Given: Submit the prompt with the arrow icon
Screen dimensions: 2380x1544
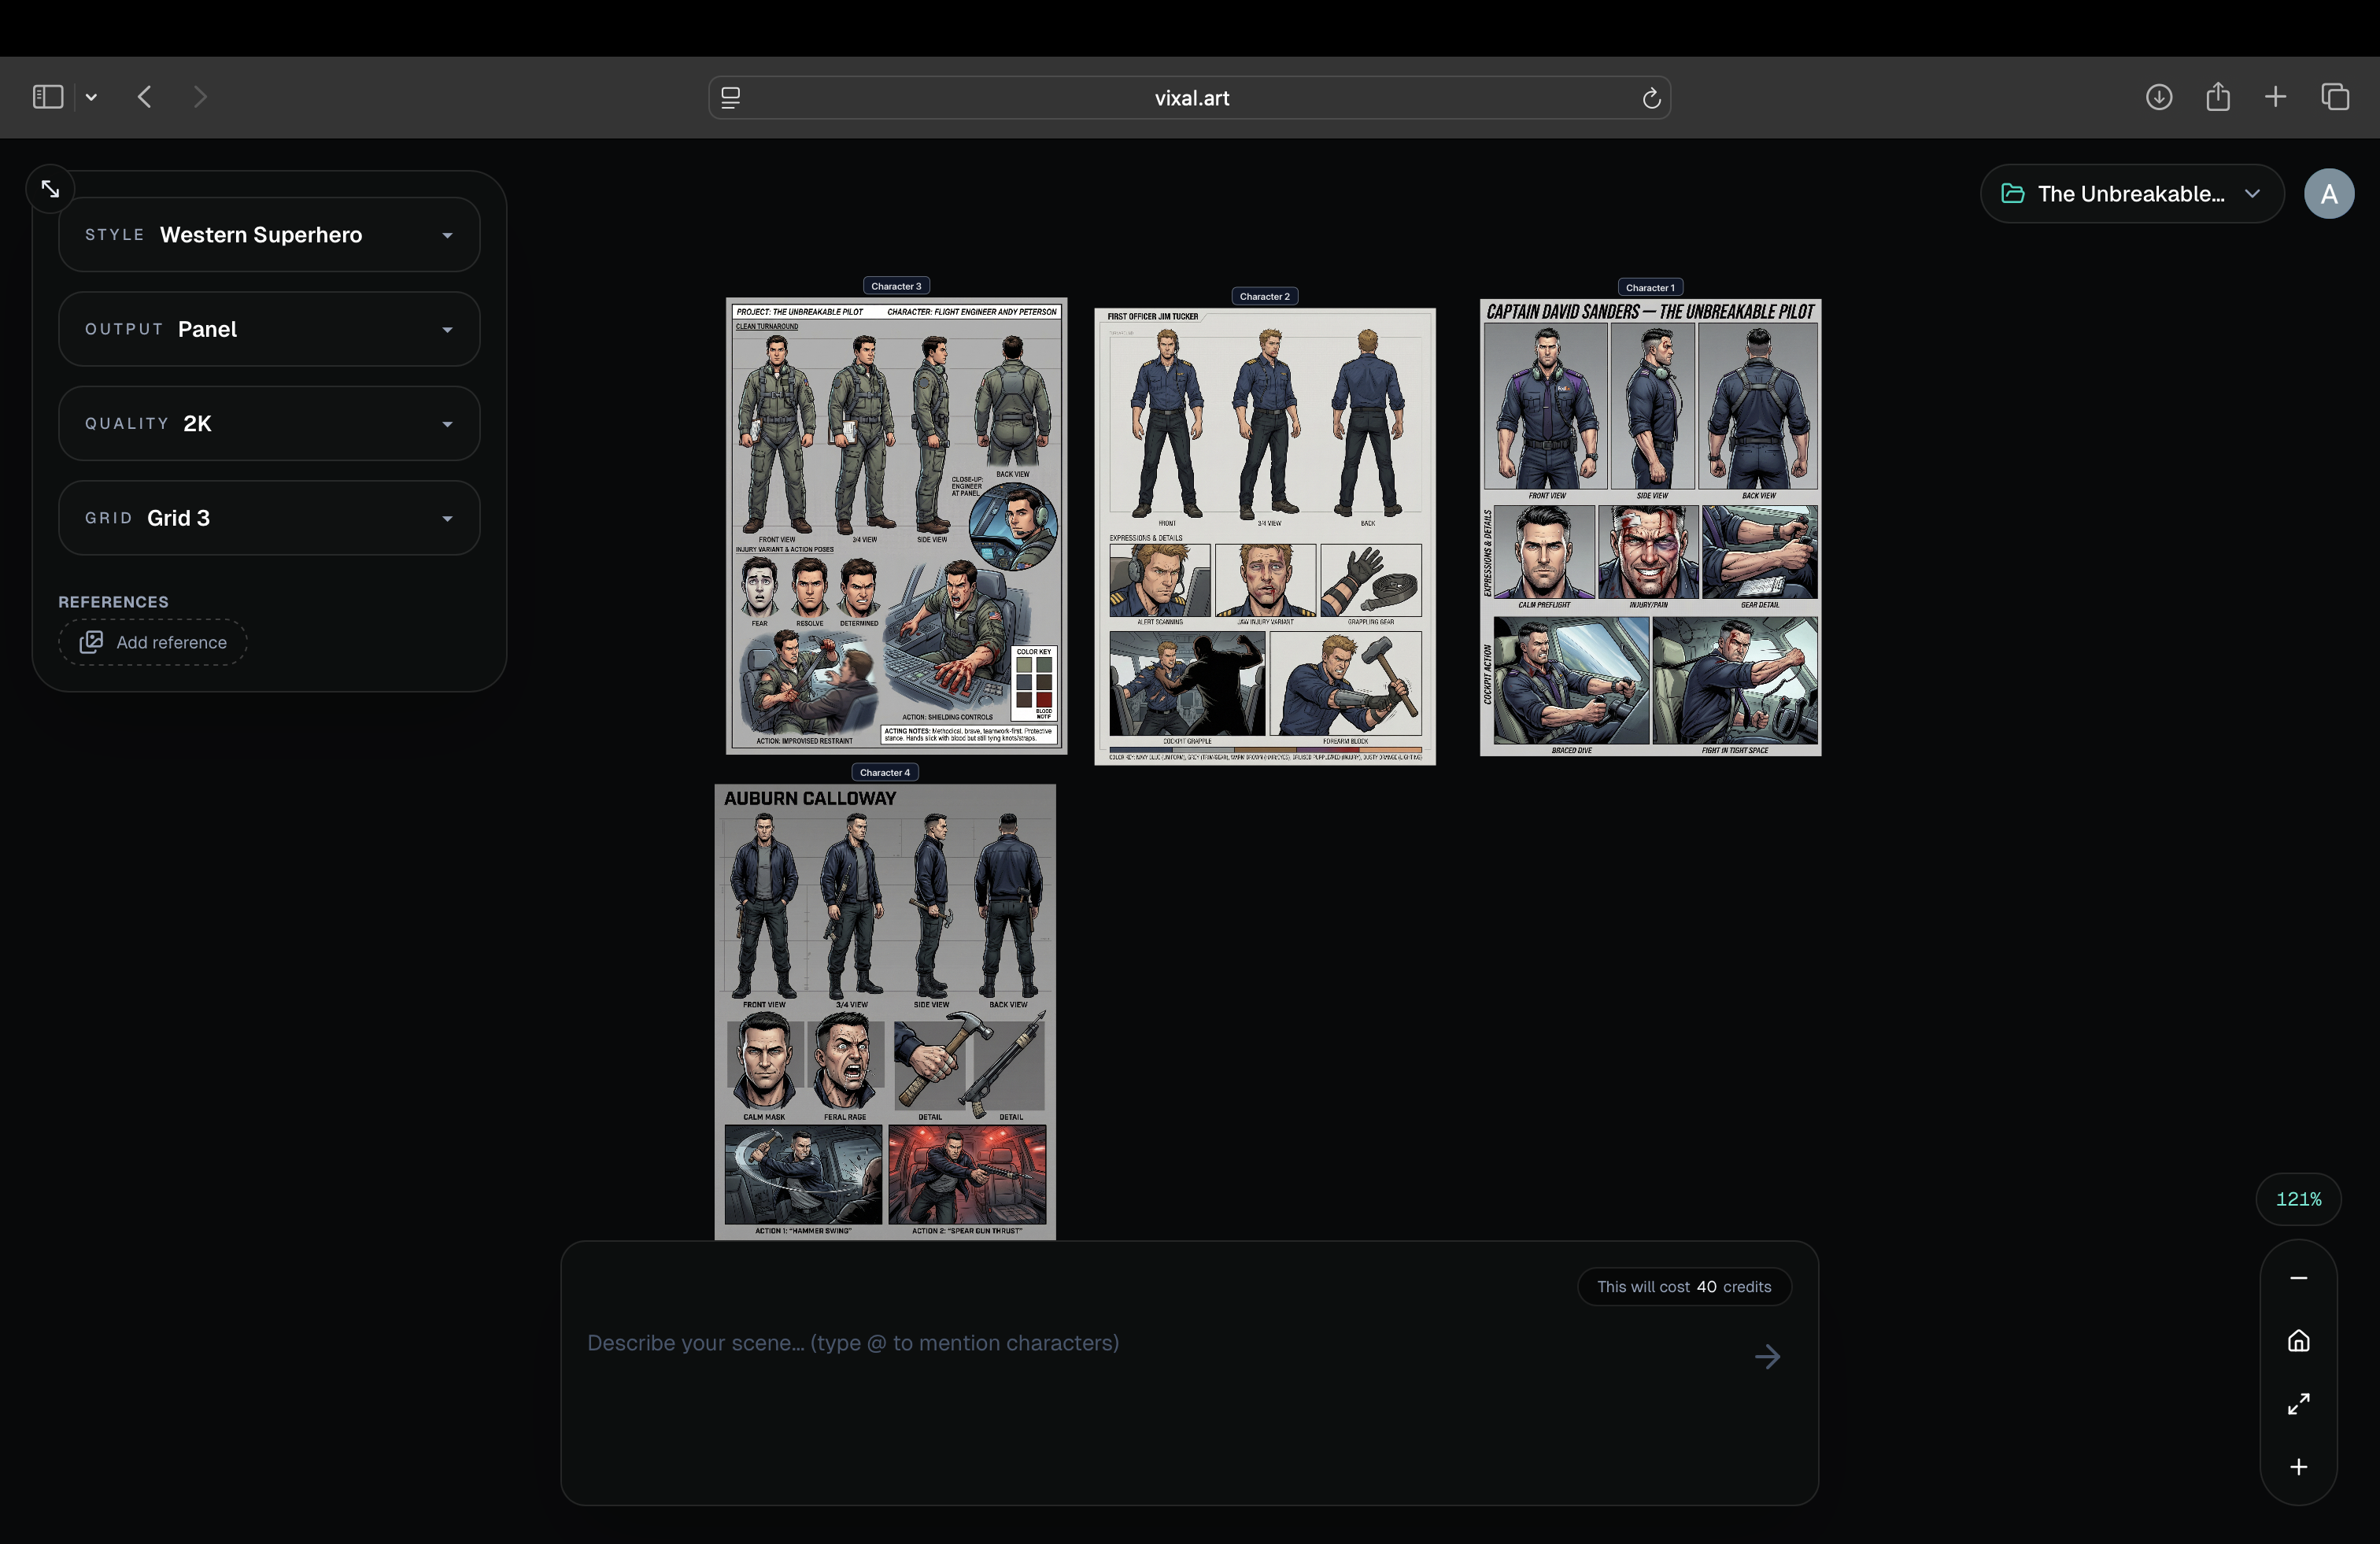Looking at the screenshot, I should [x=1766, y=1356].
